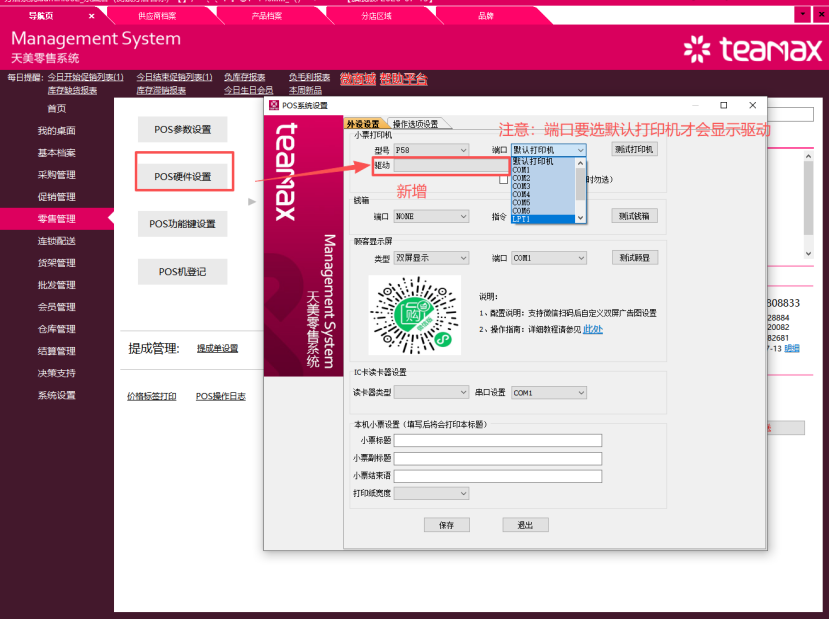This screenshot has height=619, width=829.
Task: Choose COM5 in the open port list
Action: coord(543,202)
